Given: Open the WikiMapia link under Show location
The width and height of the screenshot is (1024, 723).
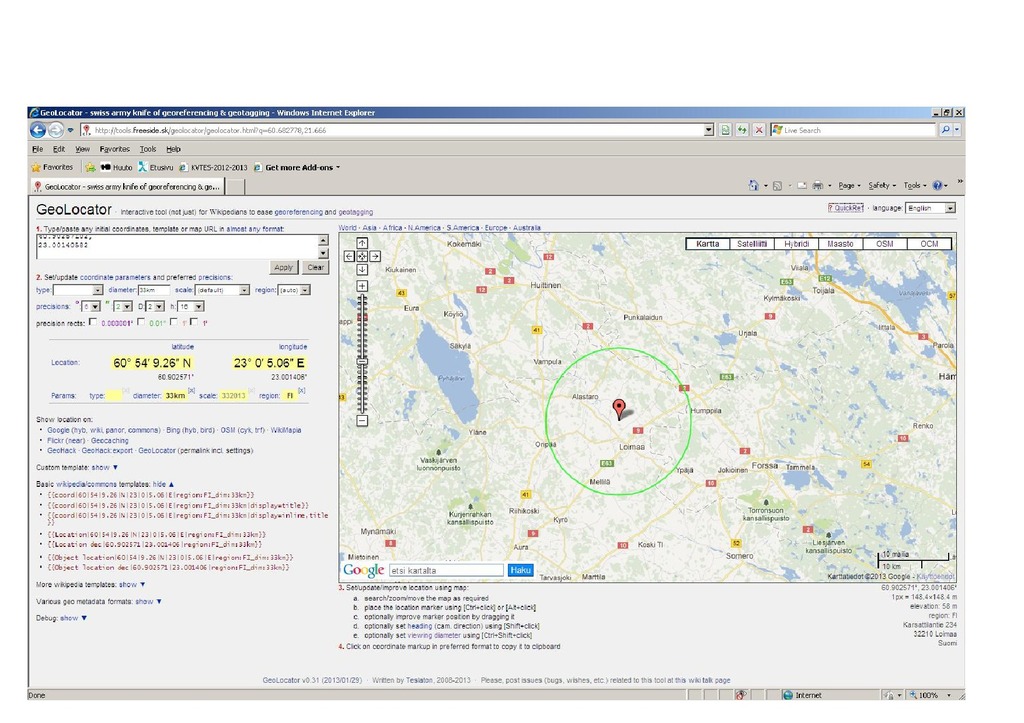Looking at the screenshot, I should pyautogui.click(x=286, y=430).
